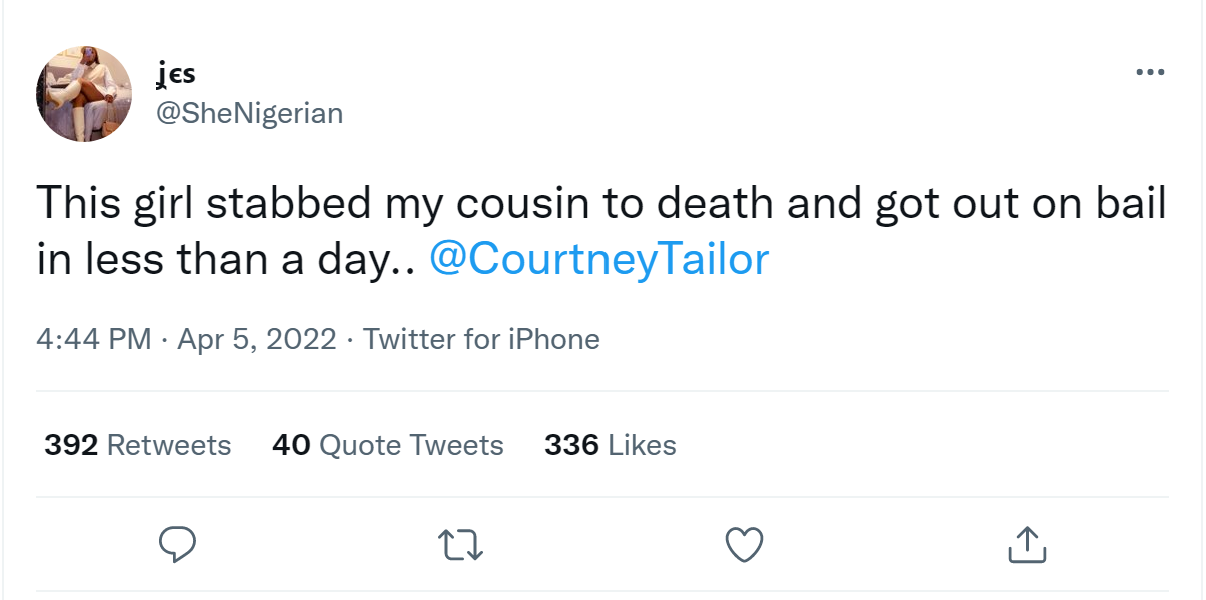Click the Apr 5, 2022 date
The width and height of the screenshot is (1206, 600).
pos(256,339)
